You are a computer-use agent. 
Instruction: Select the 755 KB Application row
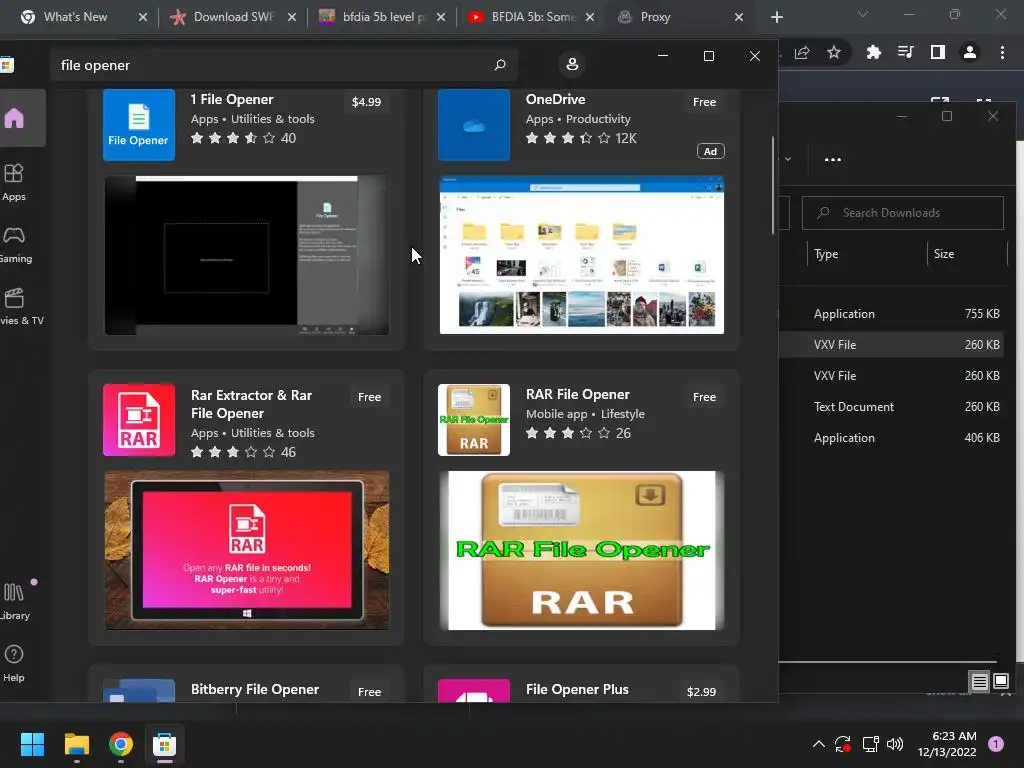point(891,314)
